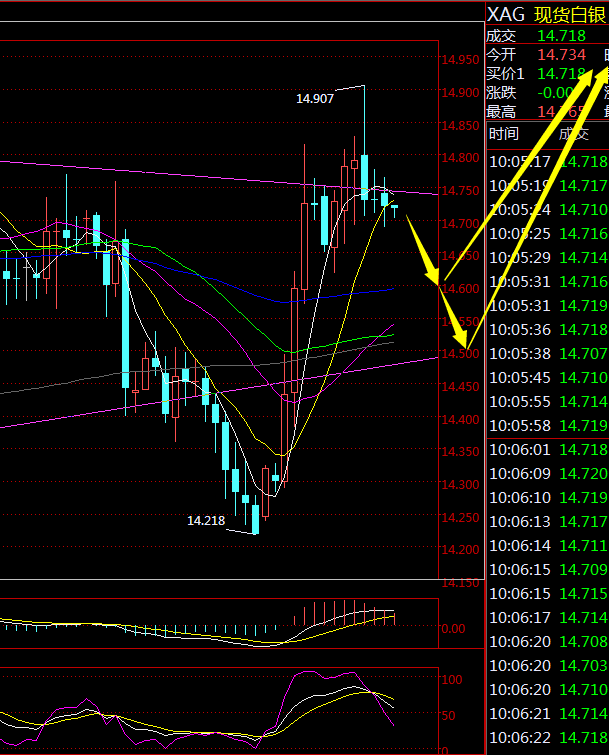Click the MACD 0.00 zero-line label
This screenshot has height=755, width=609.
454,628
